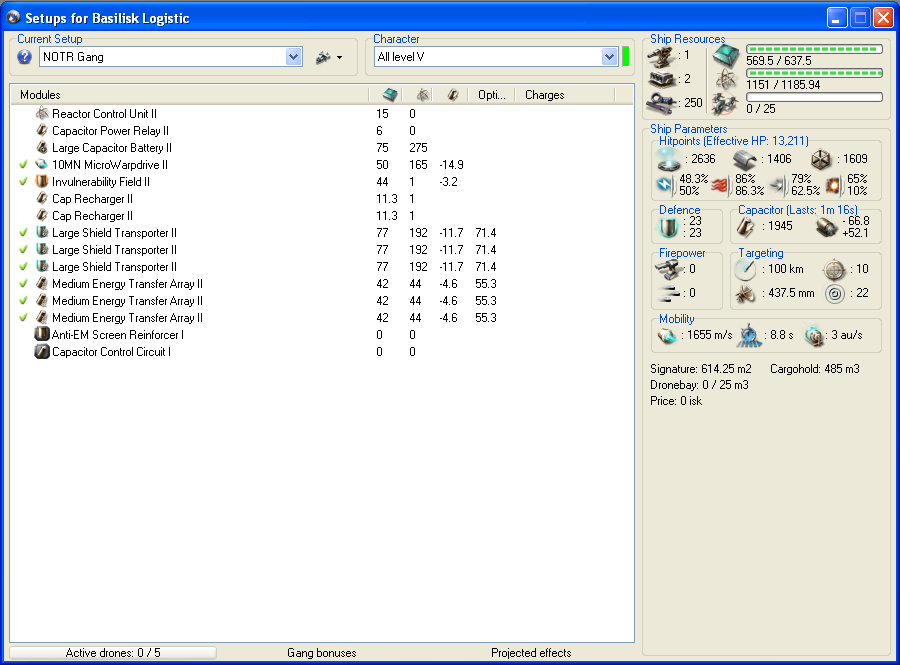Toggle checkmark of third Medium Energy Transfer Array II
The image size is (900, 665).
(23, 318)
